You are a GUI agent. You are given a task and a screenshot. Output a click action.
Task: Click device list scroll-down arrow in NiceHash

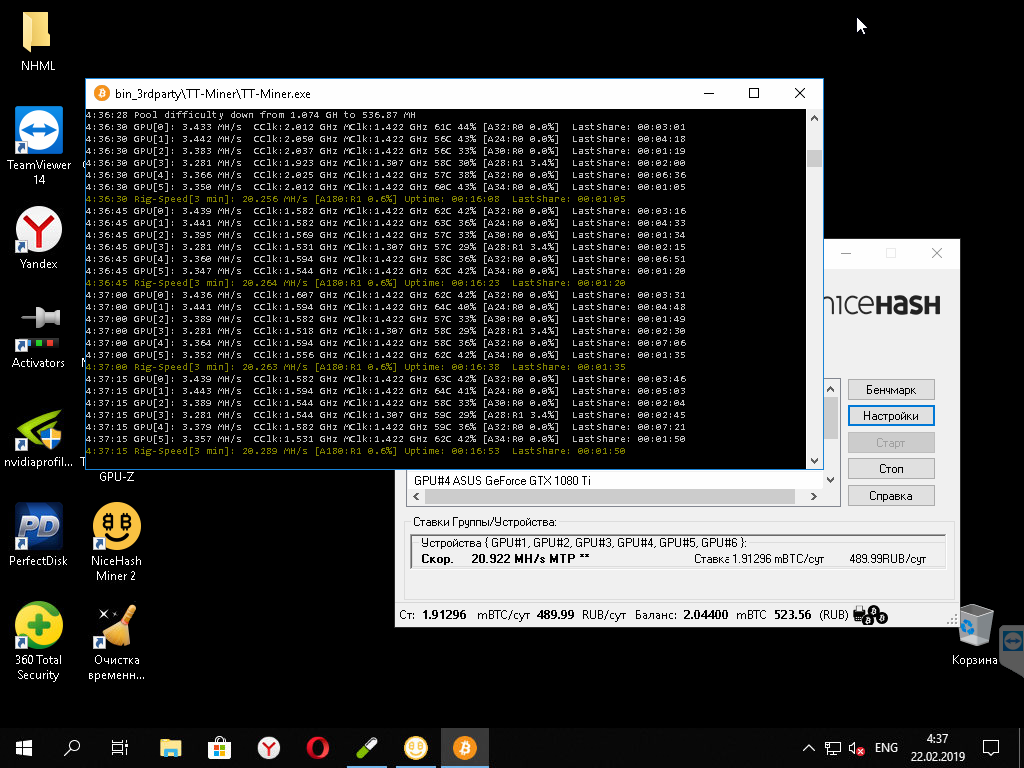click(831, 480)
